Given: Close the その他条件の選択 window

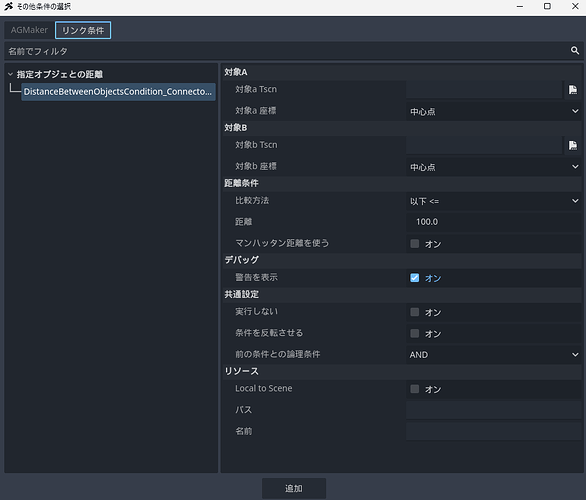Looking at the screenshot, I should (575, 6).
